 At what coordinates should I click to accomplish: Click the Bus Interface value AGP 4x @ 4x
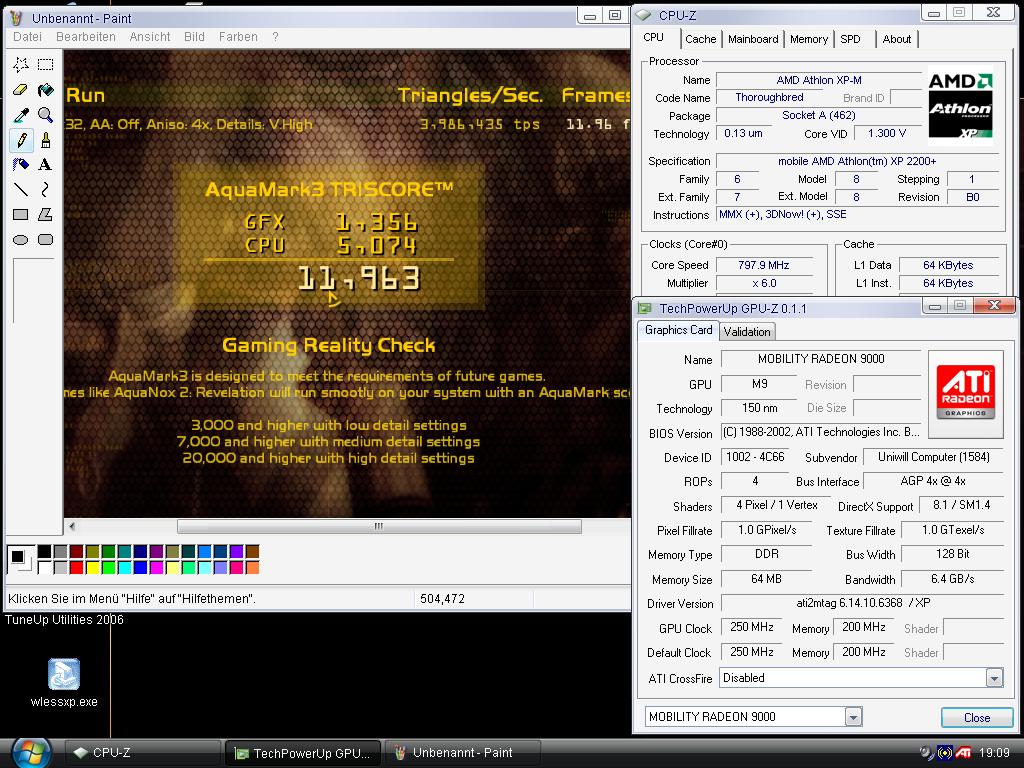click(x=933, y=481)
